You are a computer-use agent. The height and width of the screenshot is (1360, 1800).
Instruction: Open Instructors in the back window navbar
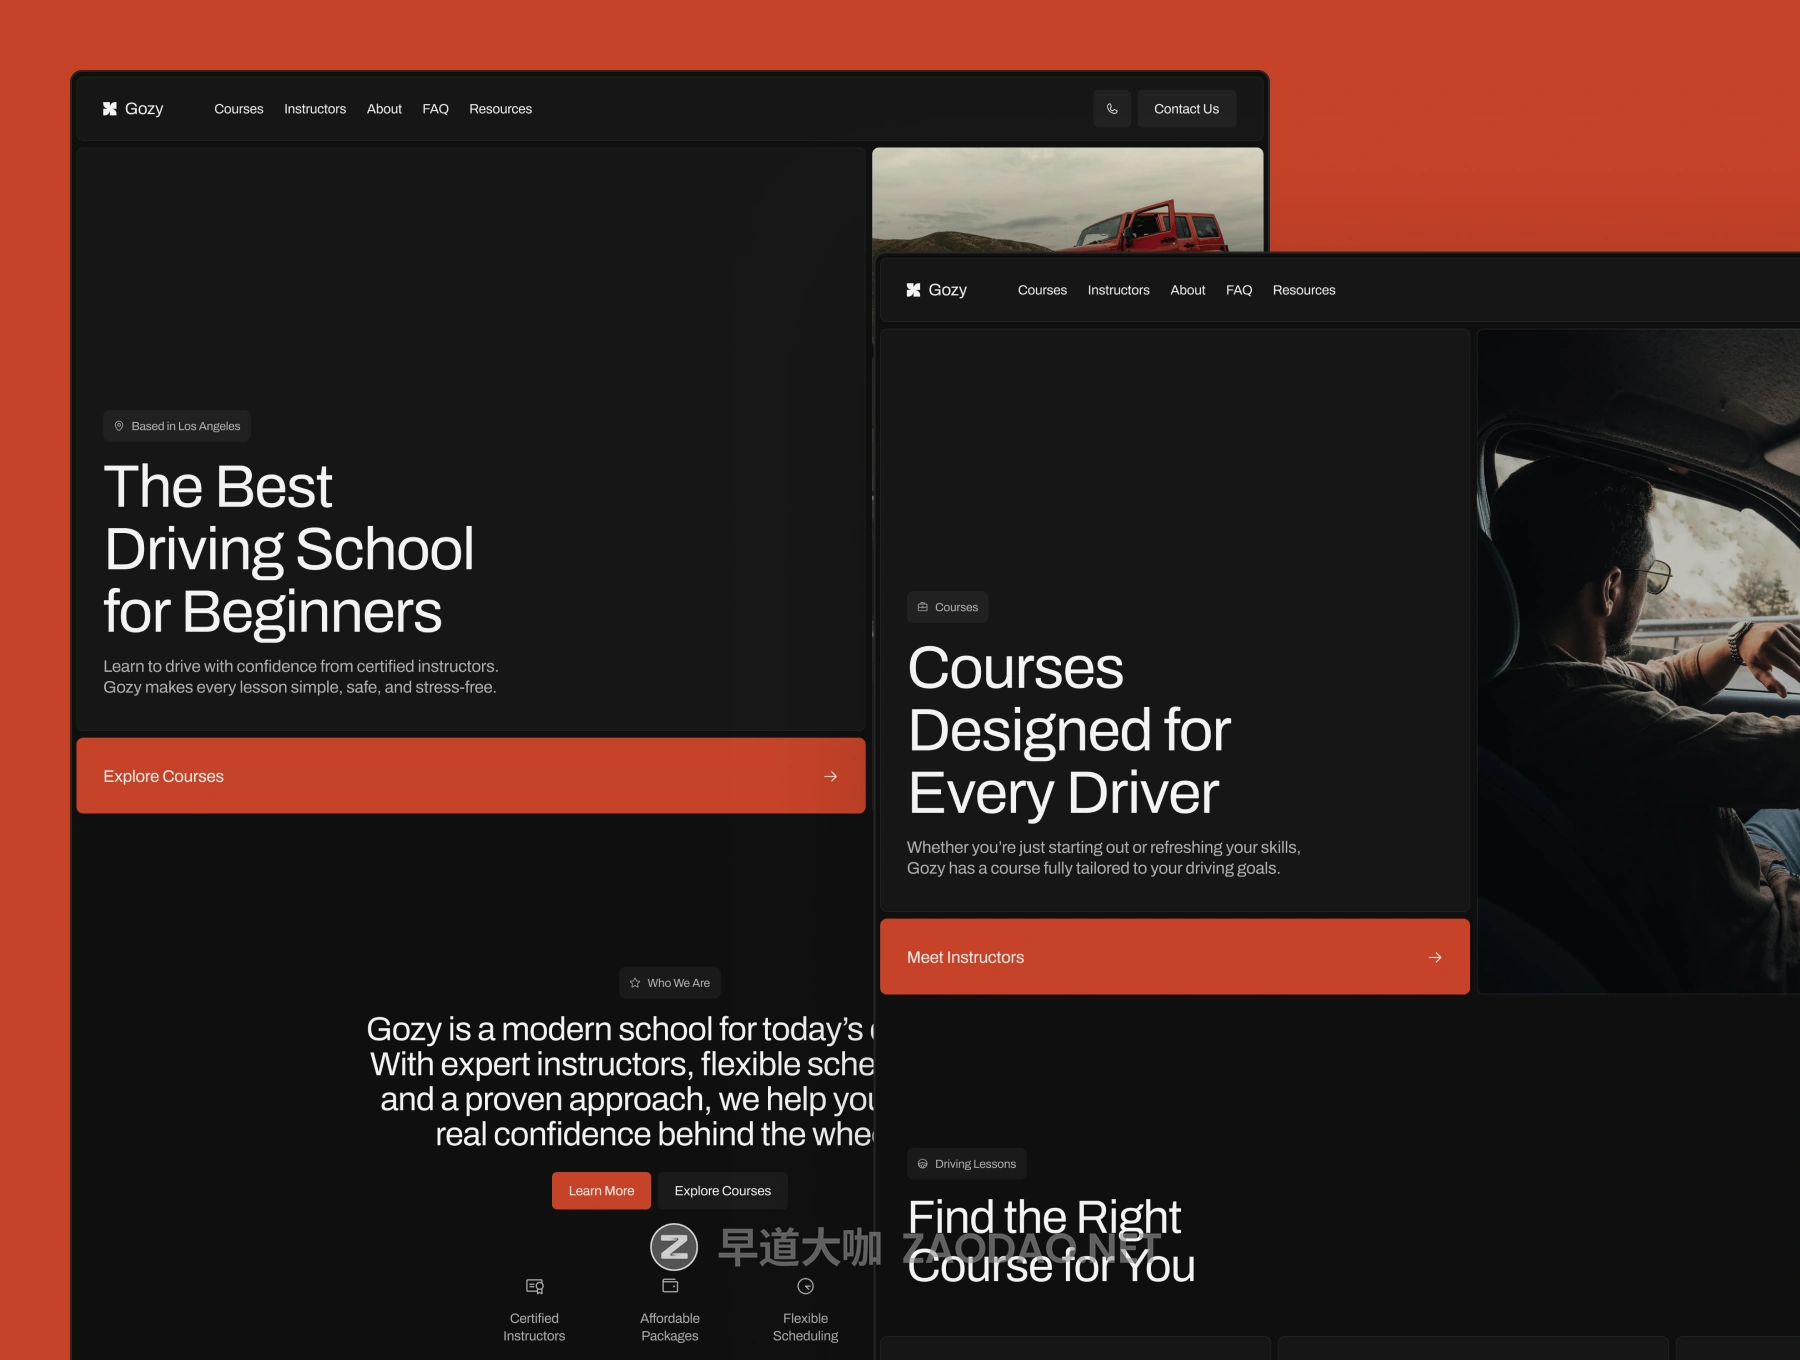(x=315, y=109)
